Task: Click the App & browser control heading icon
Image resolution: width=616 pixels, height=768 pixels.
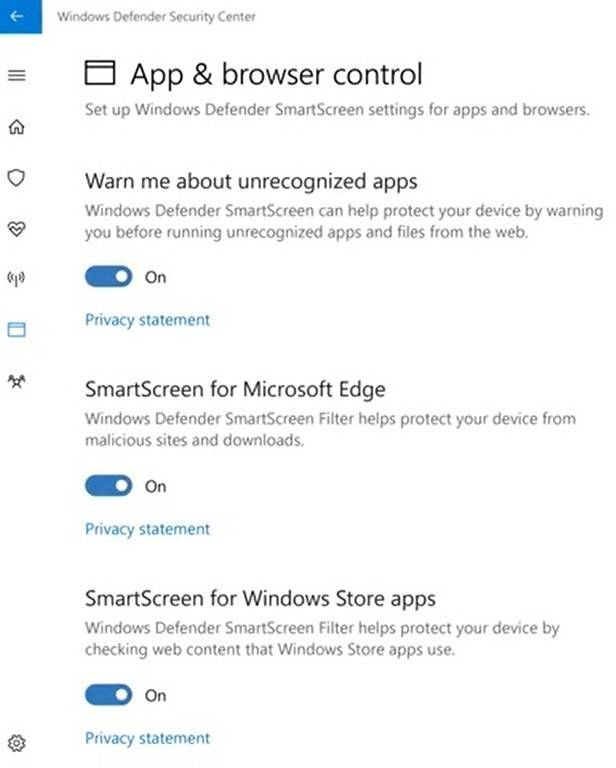Action: (100, 73)
